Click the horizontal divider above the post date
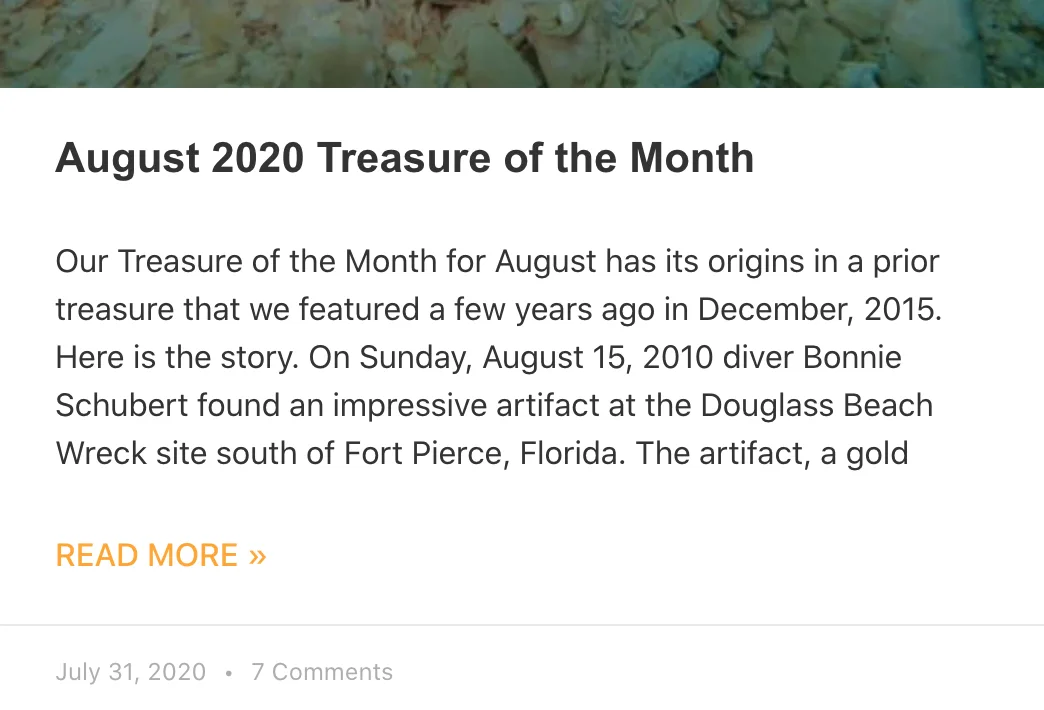 click(522, 625)
